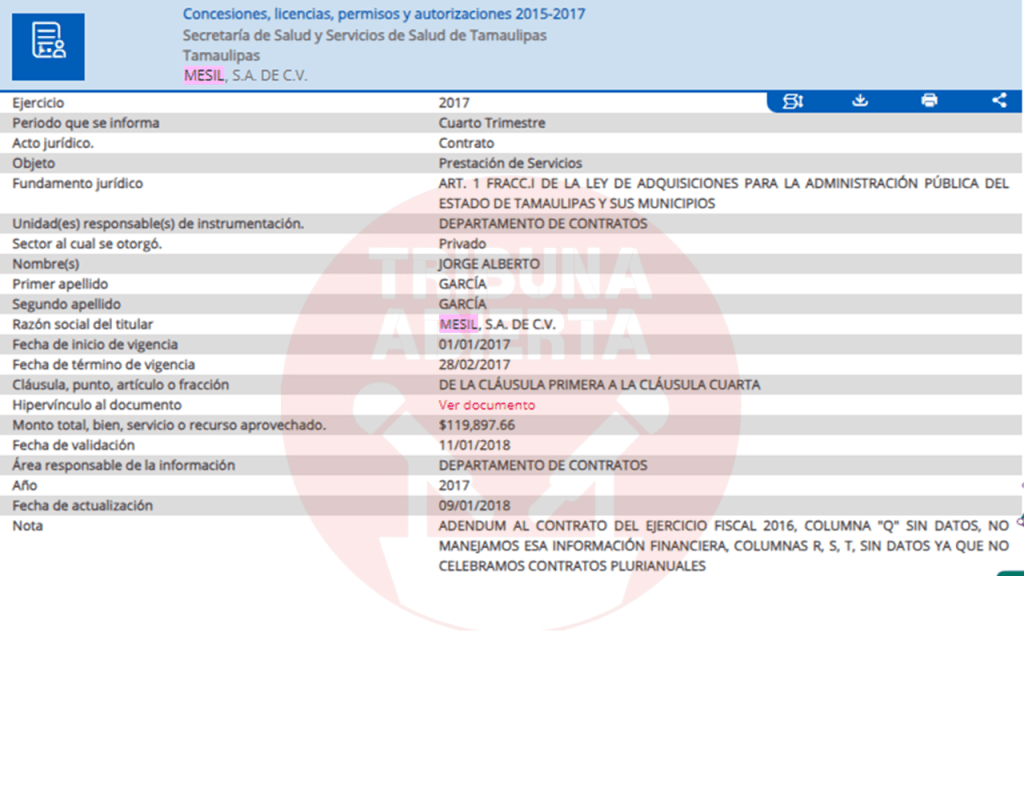Click the 'Hipervínculo al documento' label

tap(97, 405)
